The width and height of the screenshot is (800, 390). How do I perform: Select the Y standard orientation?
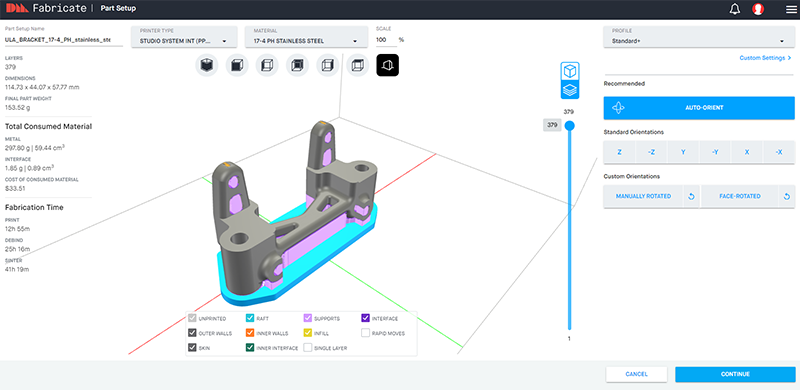click(x=683, y=152)
